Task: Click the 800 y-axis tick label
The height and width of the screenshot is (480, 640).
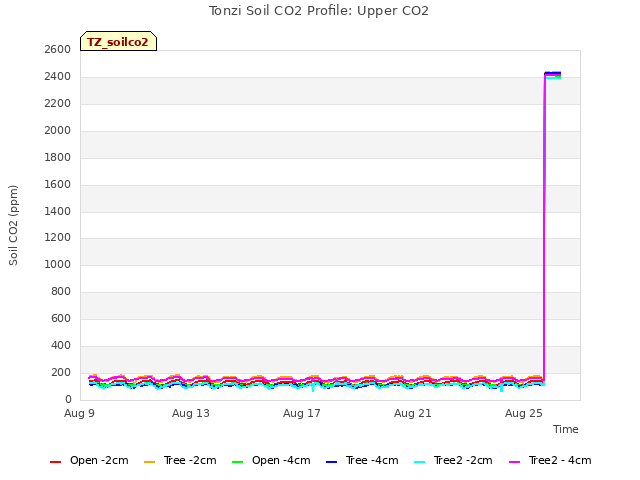Action: (x=61, y=291)
